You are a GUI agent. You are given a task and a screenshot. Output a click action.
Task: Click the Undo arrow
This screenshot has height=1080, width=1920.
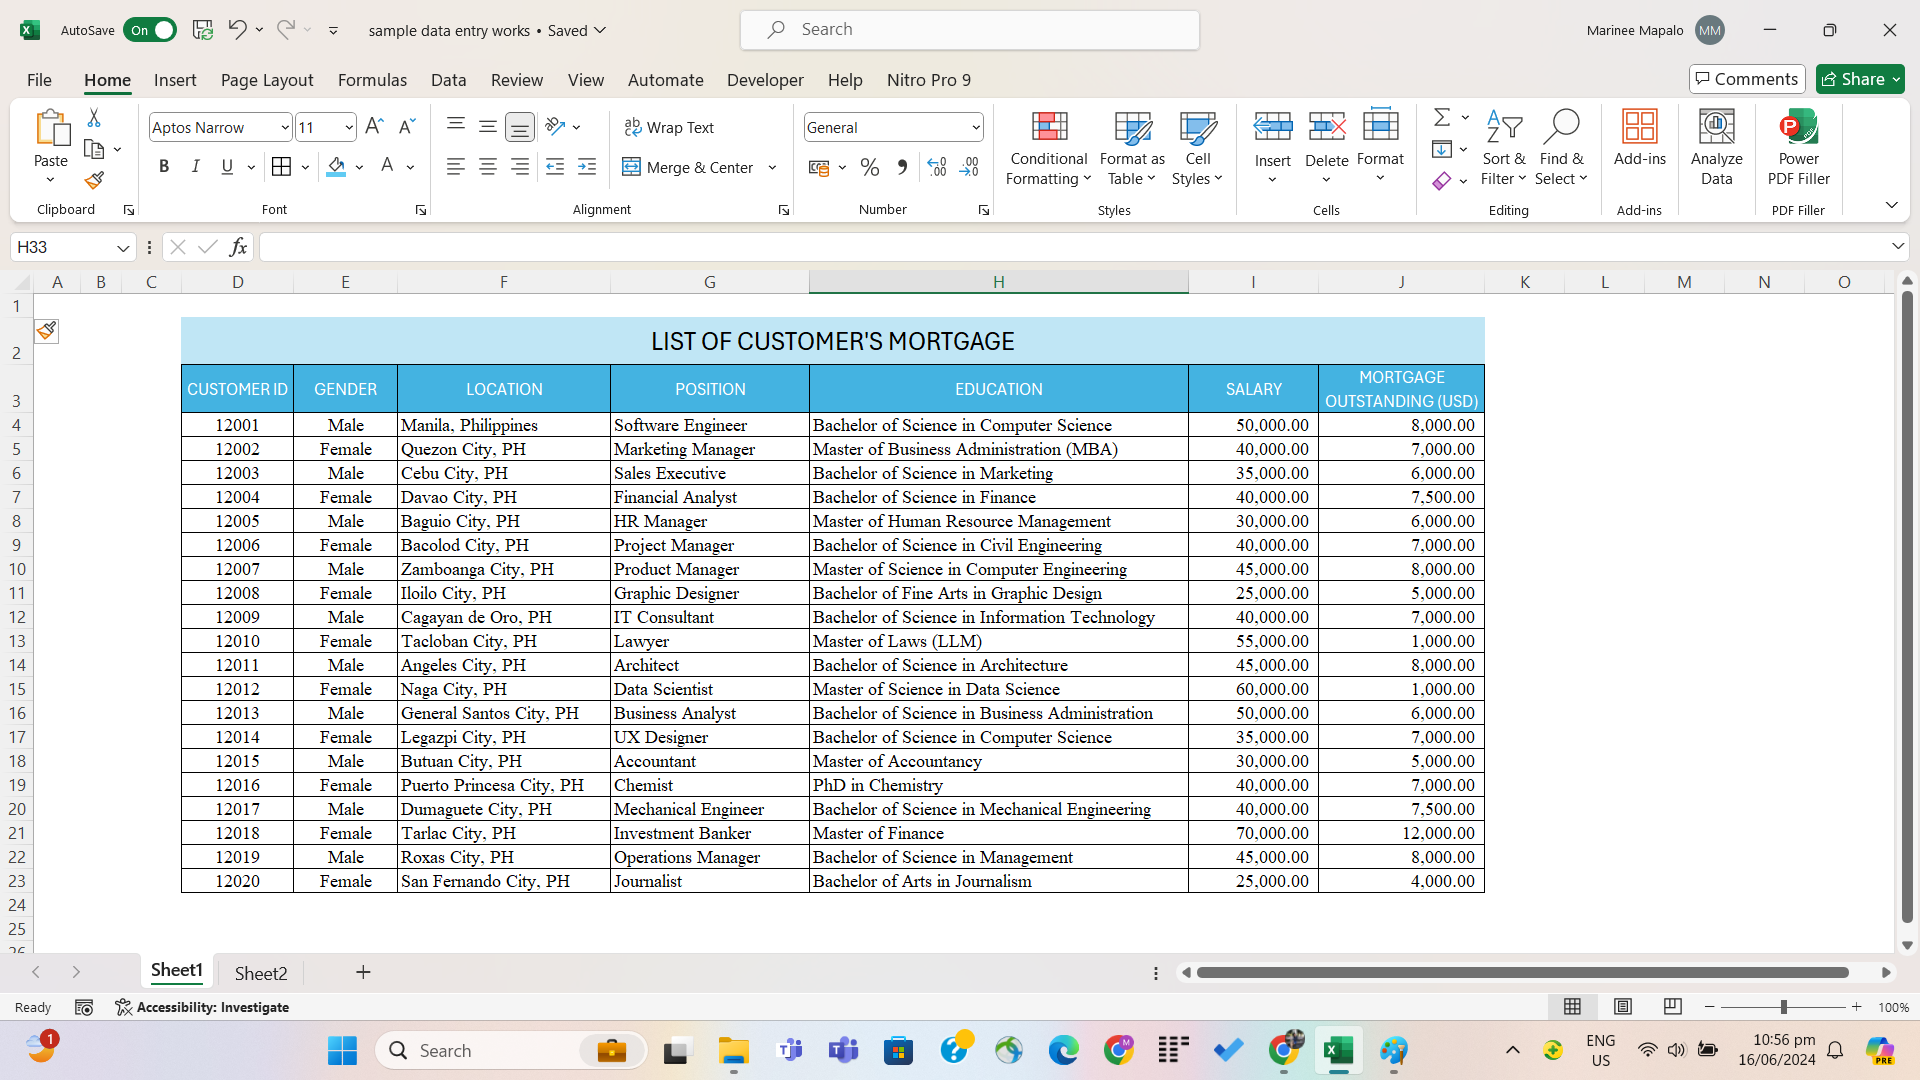click(237, 30)
